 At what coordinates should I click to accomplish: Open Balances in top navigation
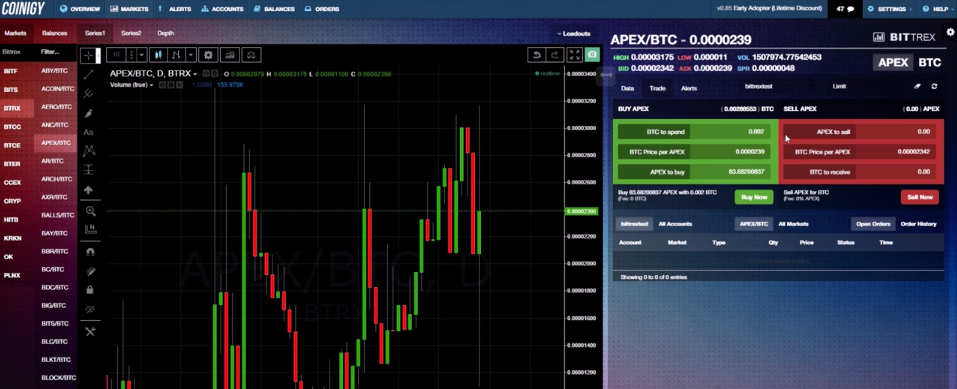coord(274,9)
